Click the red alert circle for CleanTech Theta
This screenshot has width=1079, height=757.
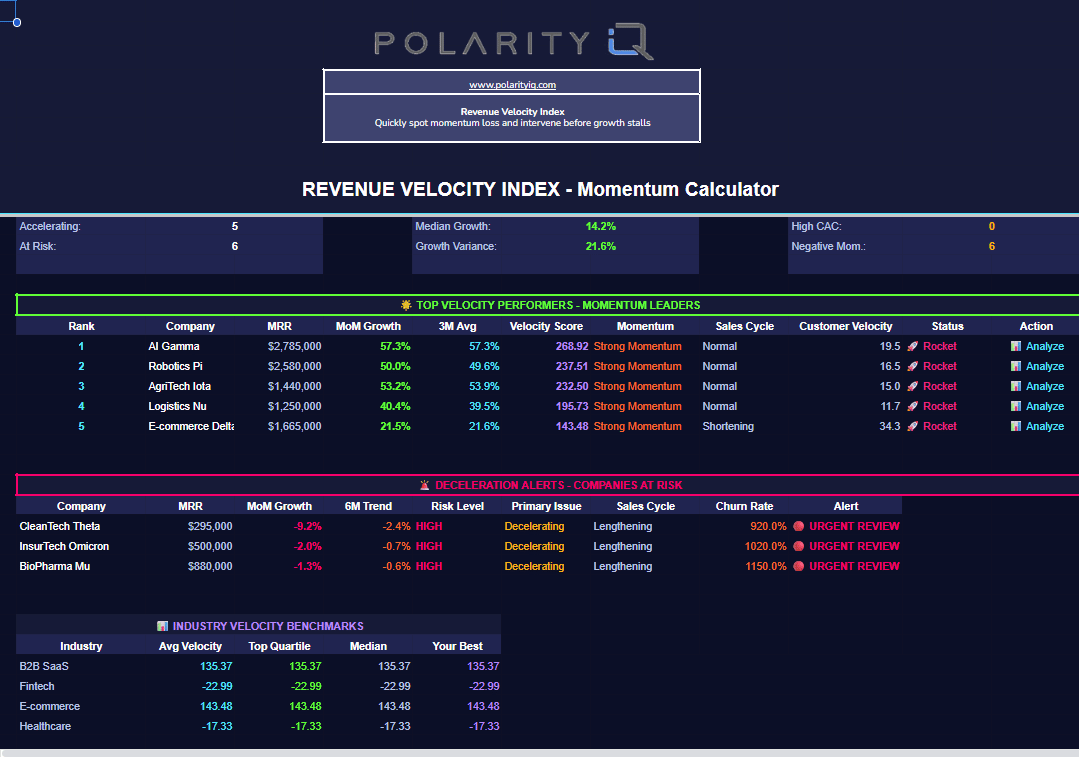(x=798, y=526)
